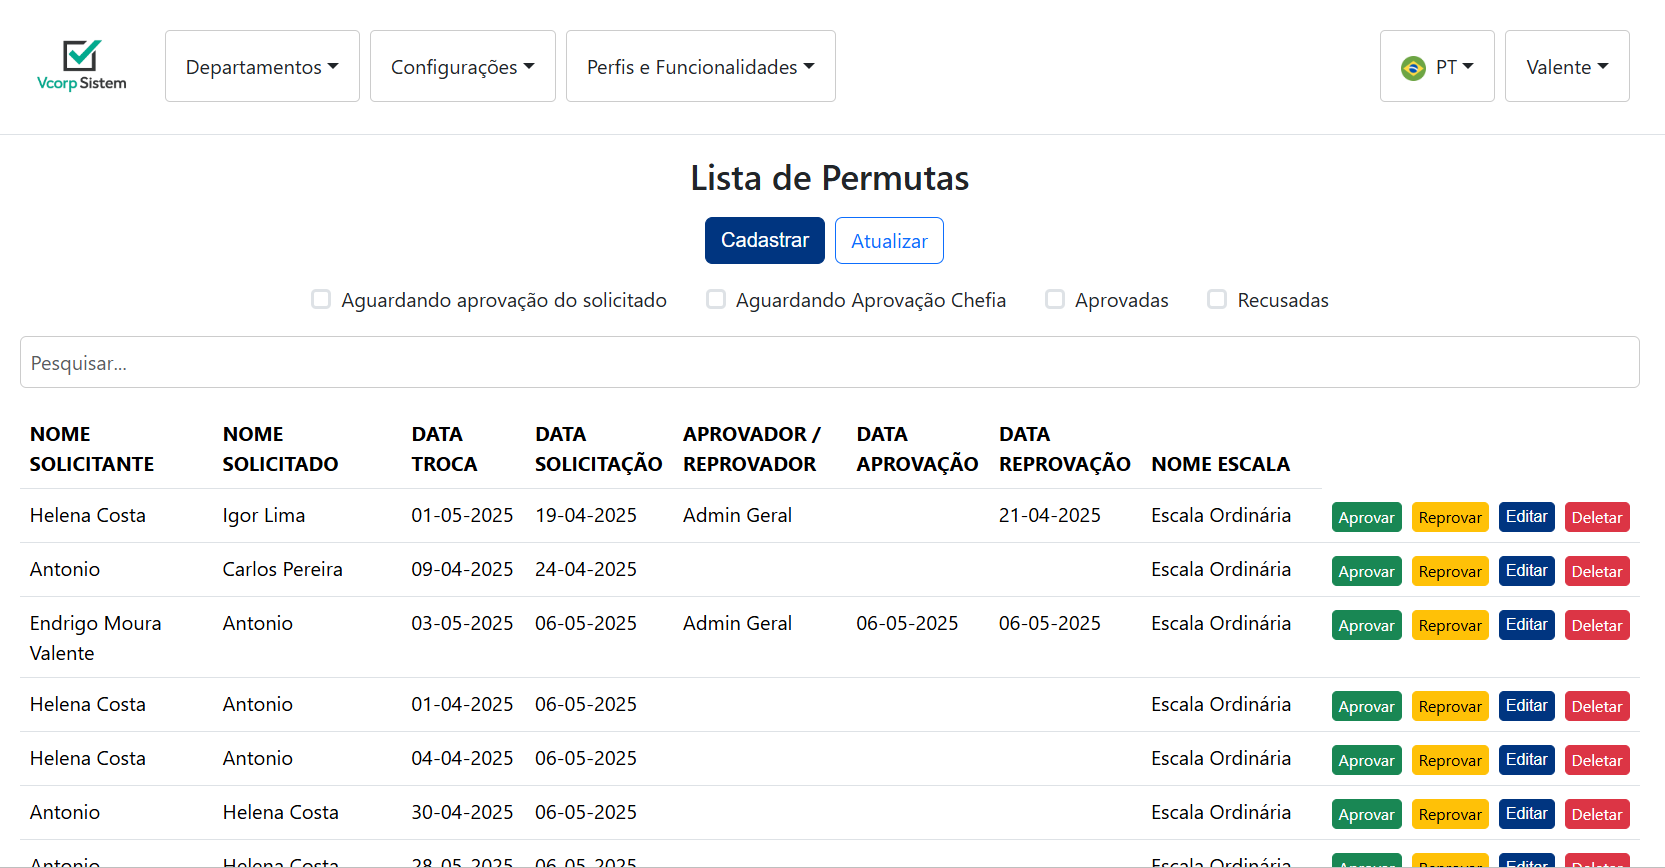Click the Lista de Permutas heading
The image size is (1665, 868).
[x=830, y=178]
